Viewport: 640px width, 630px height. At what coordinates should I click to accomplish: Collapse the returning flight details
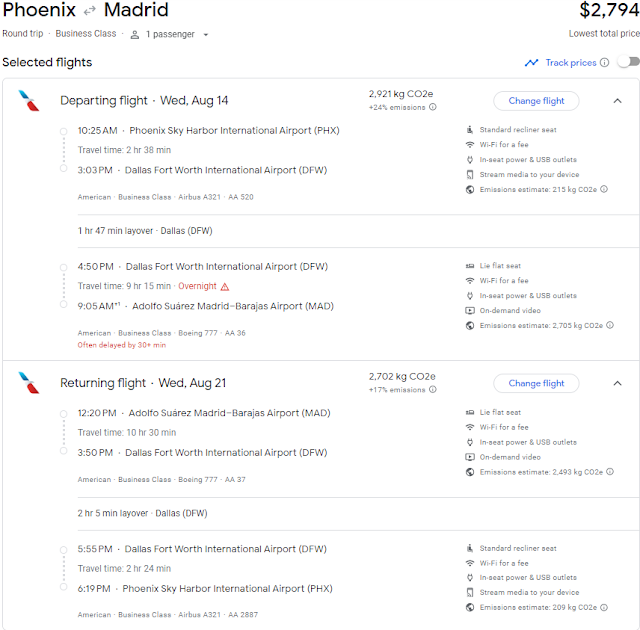pos(616,383)
